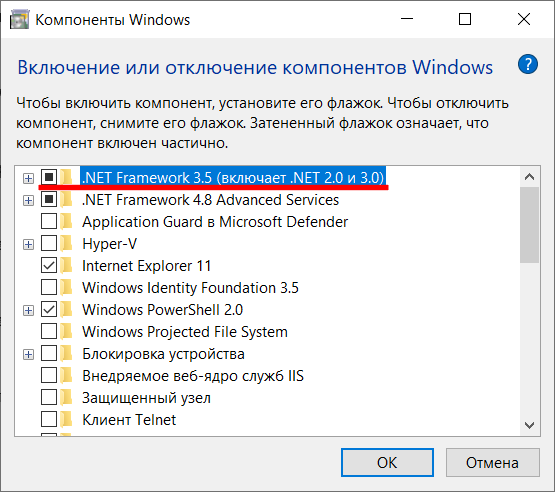555x492 pixels.
Task: Click the folder icon next to Защищенный узел
Action: [x=66, y=397]
